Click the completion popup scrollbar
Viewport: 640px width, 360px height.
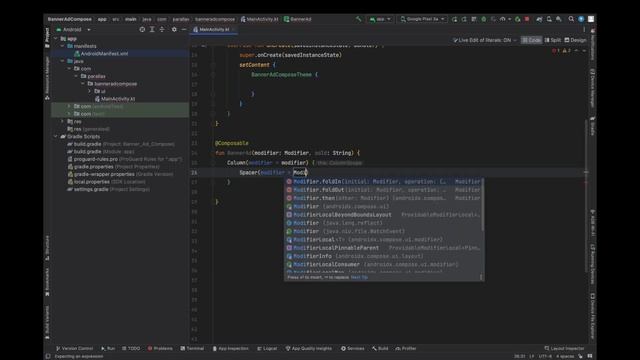coord(483,204)
